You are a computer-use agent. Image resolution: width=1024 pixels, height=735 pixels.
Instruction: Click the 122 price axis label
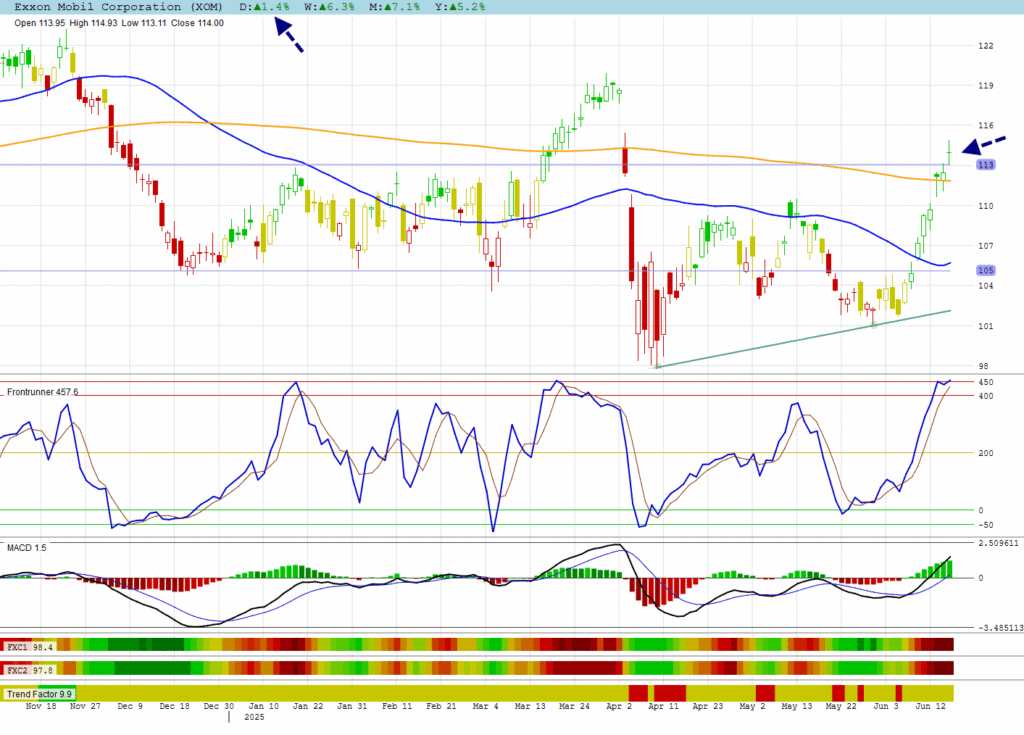pyautogui.click(x=985, y=46)
